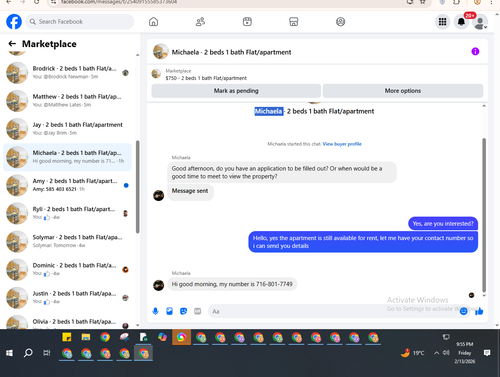Open the Olivia conversation
Viewport: 500px width, 377px height.
pos(68,322)
